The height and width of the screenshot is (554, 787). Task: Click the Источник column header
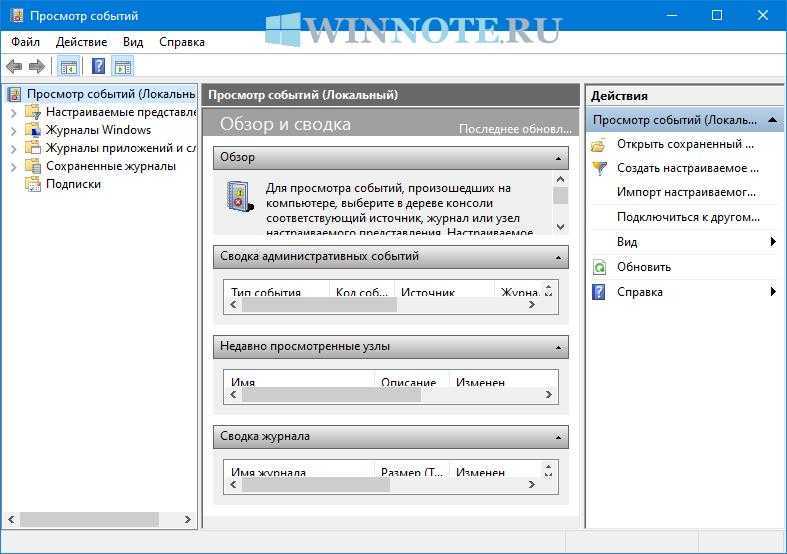pyautogui.click(x=444, y=291)
